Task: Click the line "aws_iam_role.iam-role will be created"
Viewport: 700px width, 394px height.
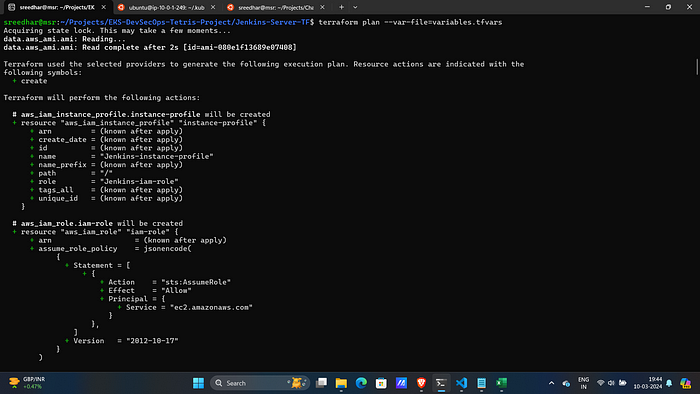Action: pos(98,224)
